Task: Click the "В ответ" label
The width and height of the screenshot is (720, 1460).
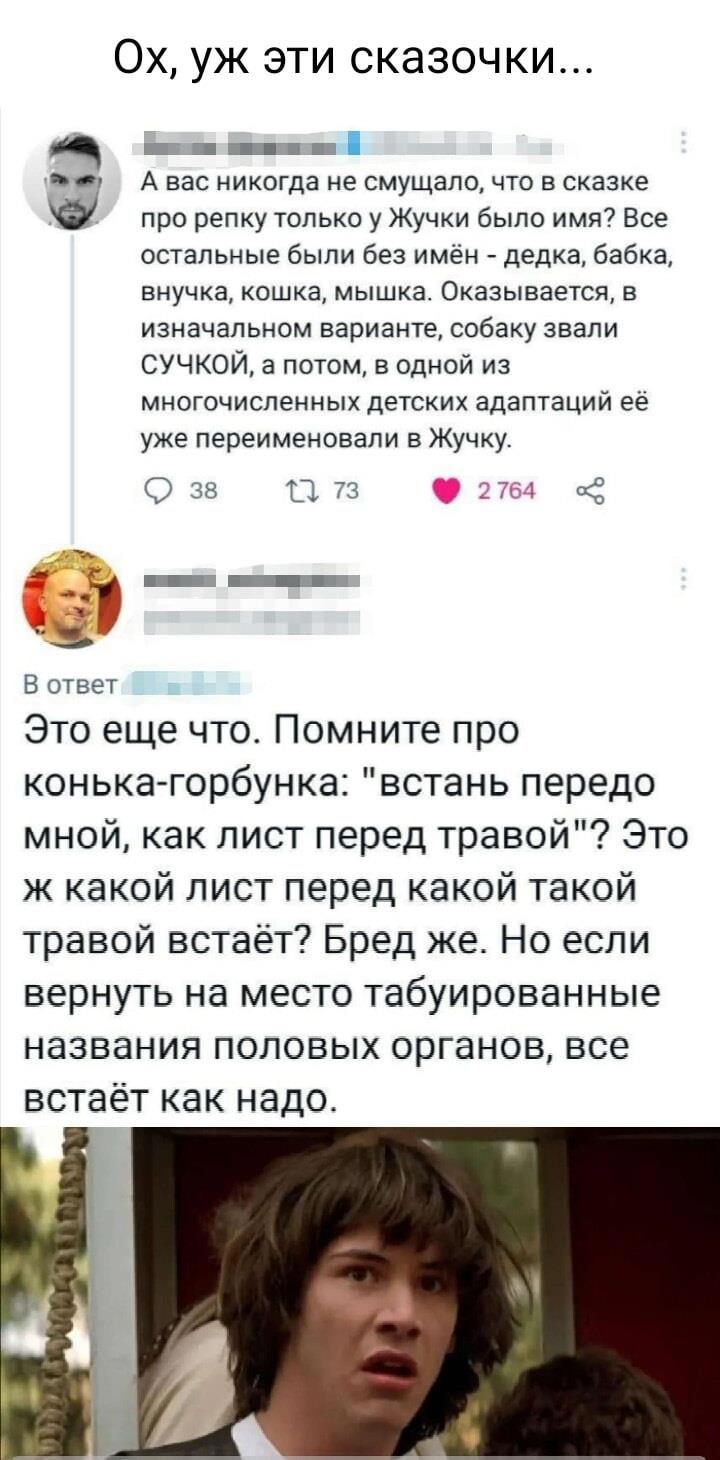Action: click(70, 685)
